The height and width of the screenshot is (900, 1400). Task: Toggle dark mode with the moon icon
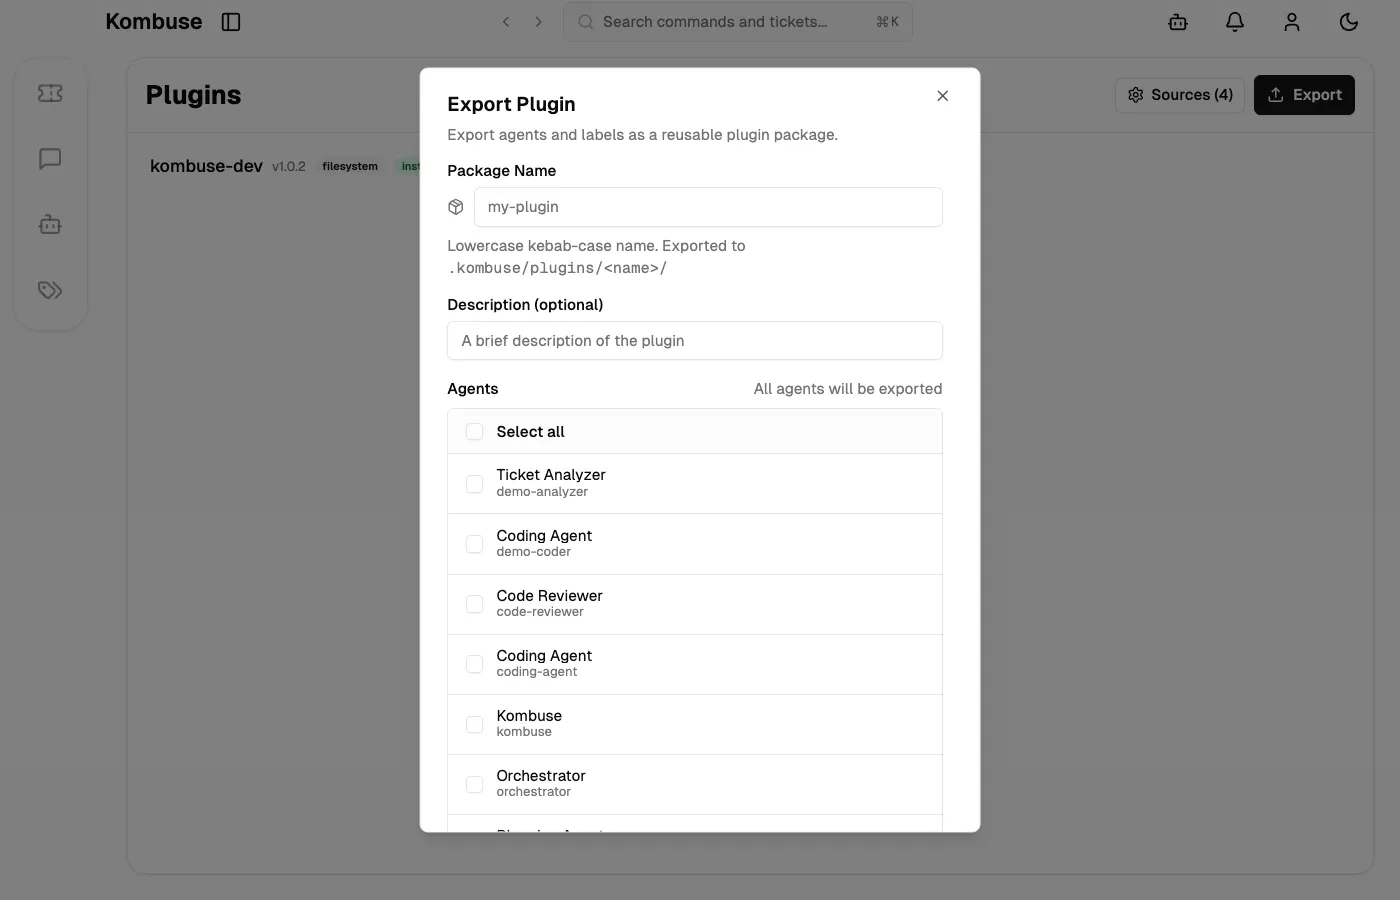(x=1348, y=21)
